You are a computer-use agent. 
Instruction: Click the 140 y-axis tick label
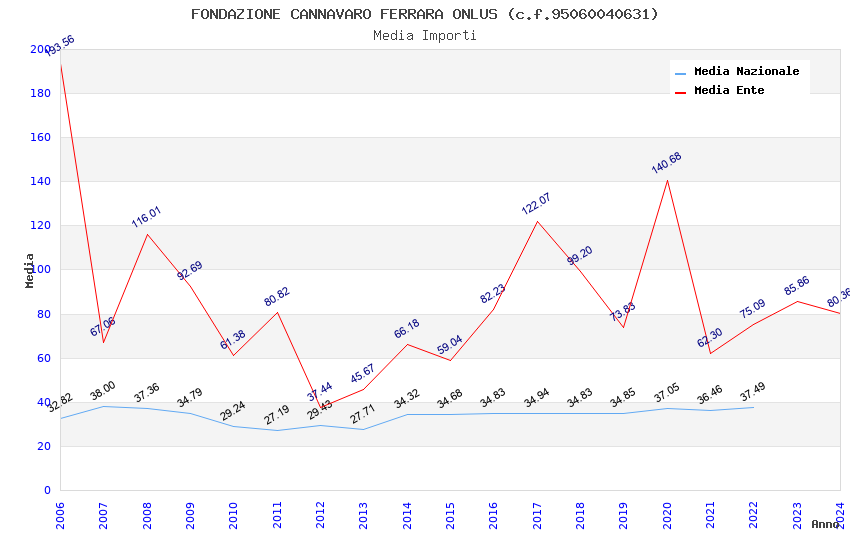click(41, 181)
